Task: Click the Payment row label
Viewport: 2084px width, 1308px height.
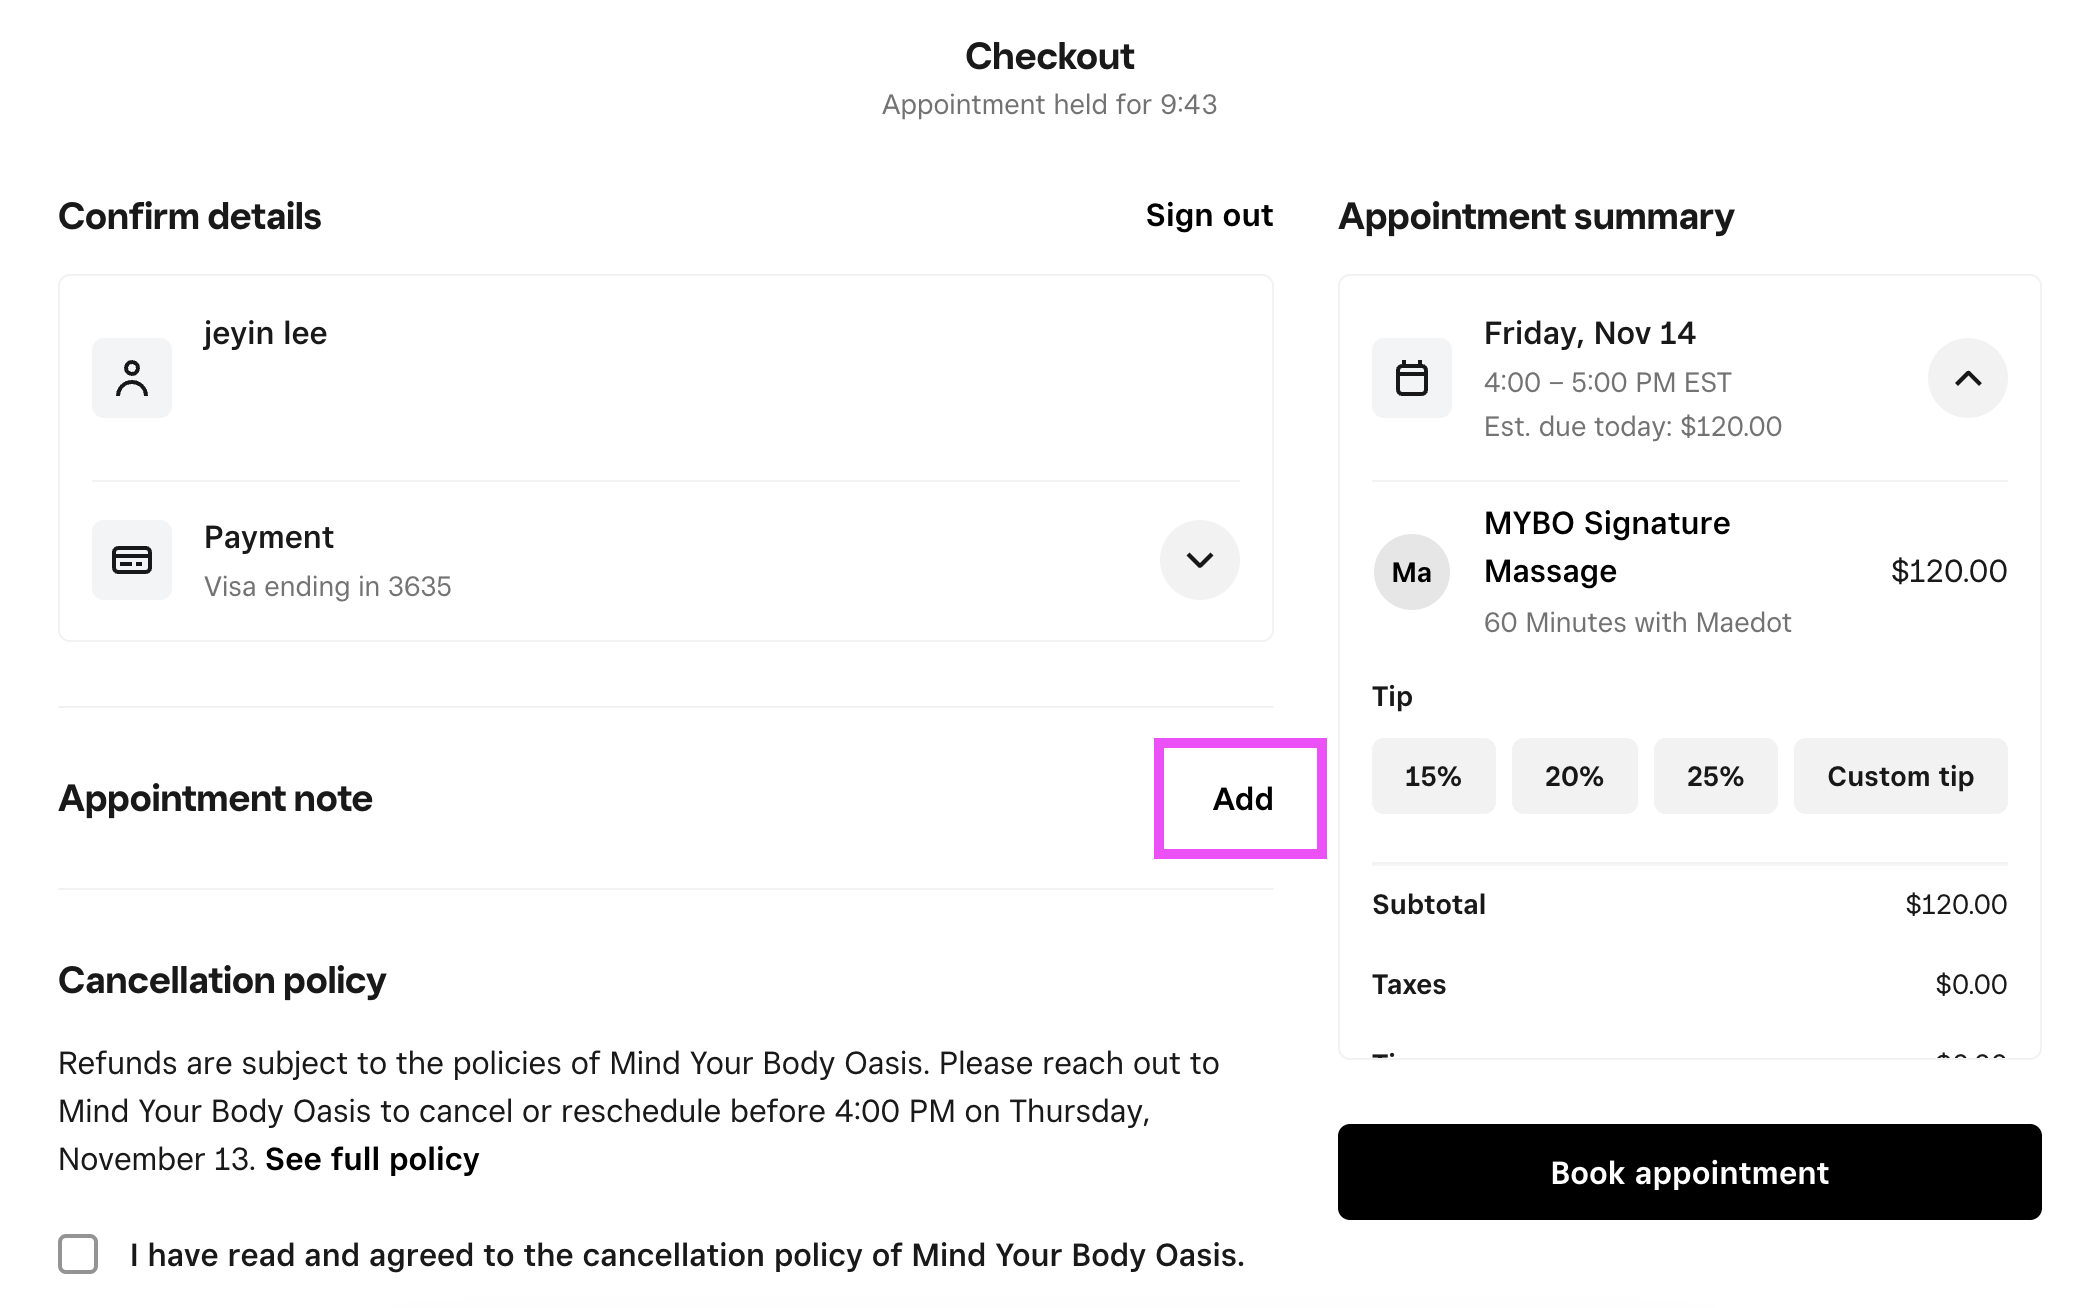Action: tap(269, 537)
